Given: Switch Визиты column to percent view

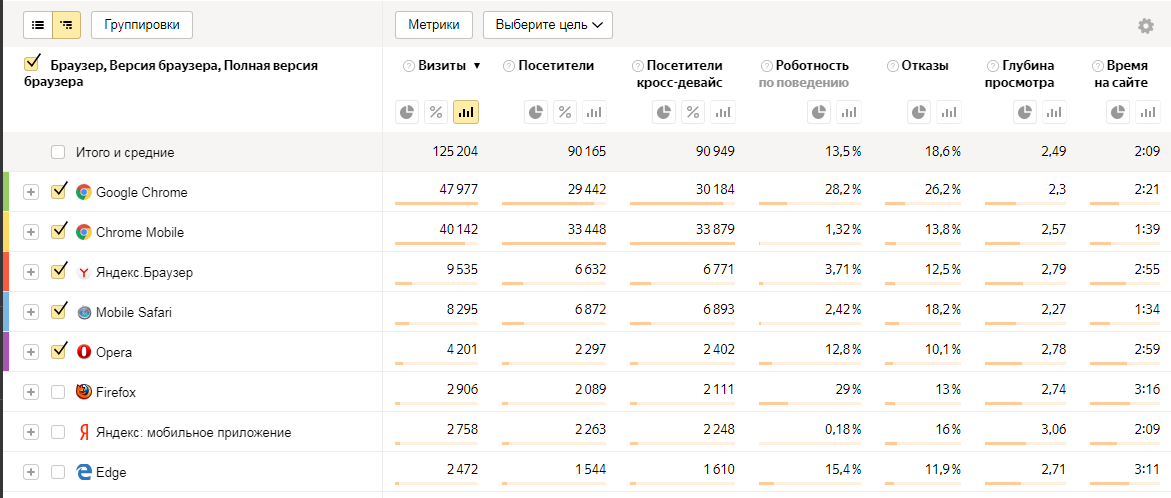Looking at the screenshot, I should (436, 112).
